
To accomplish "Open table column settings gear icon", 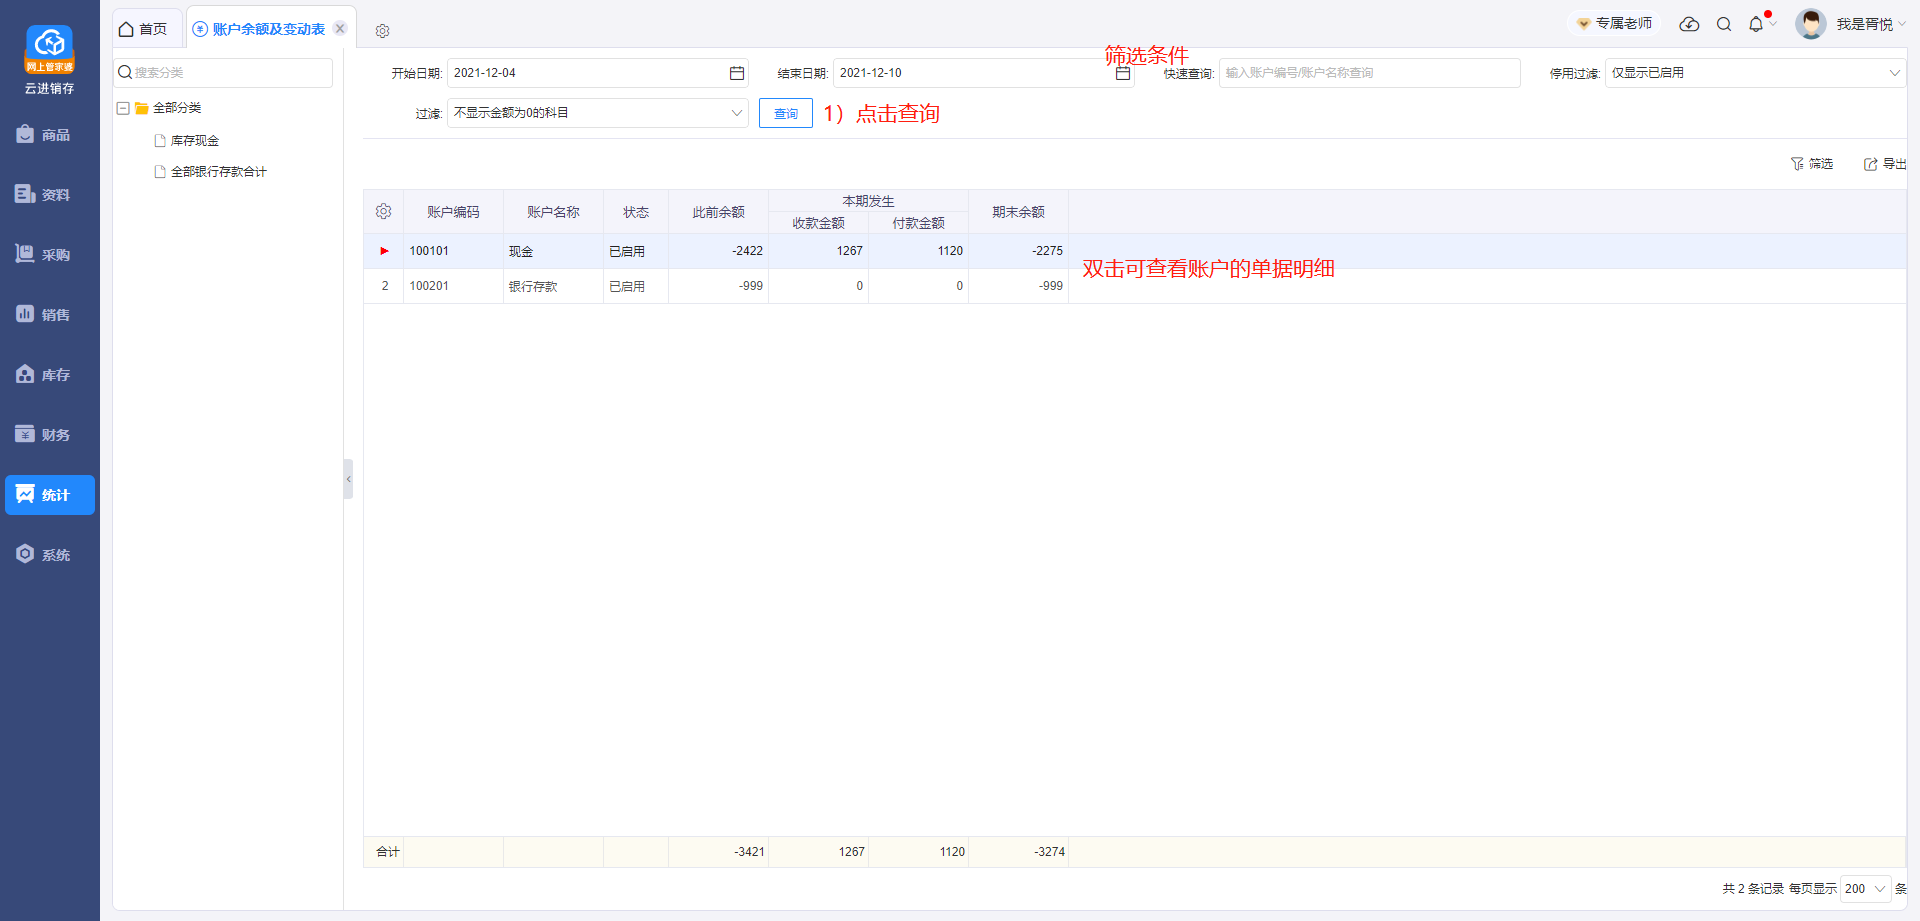I will pyautogui.click(x=383, y=212).
